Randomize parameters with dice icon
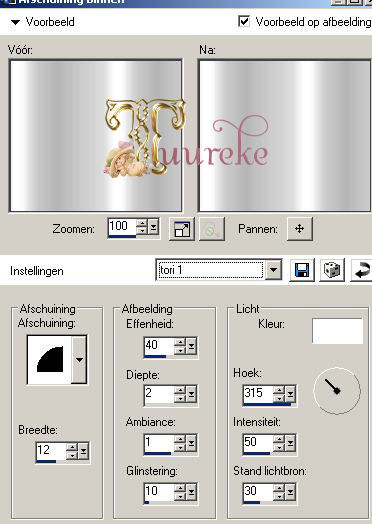 332,270
